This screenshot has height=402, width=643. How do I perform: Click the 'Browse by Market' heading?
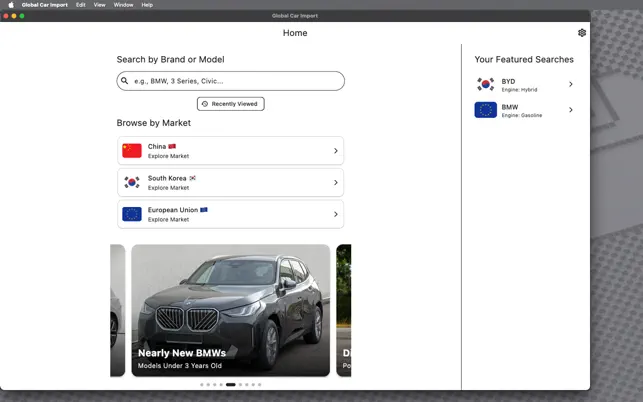154,123
